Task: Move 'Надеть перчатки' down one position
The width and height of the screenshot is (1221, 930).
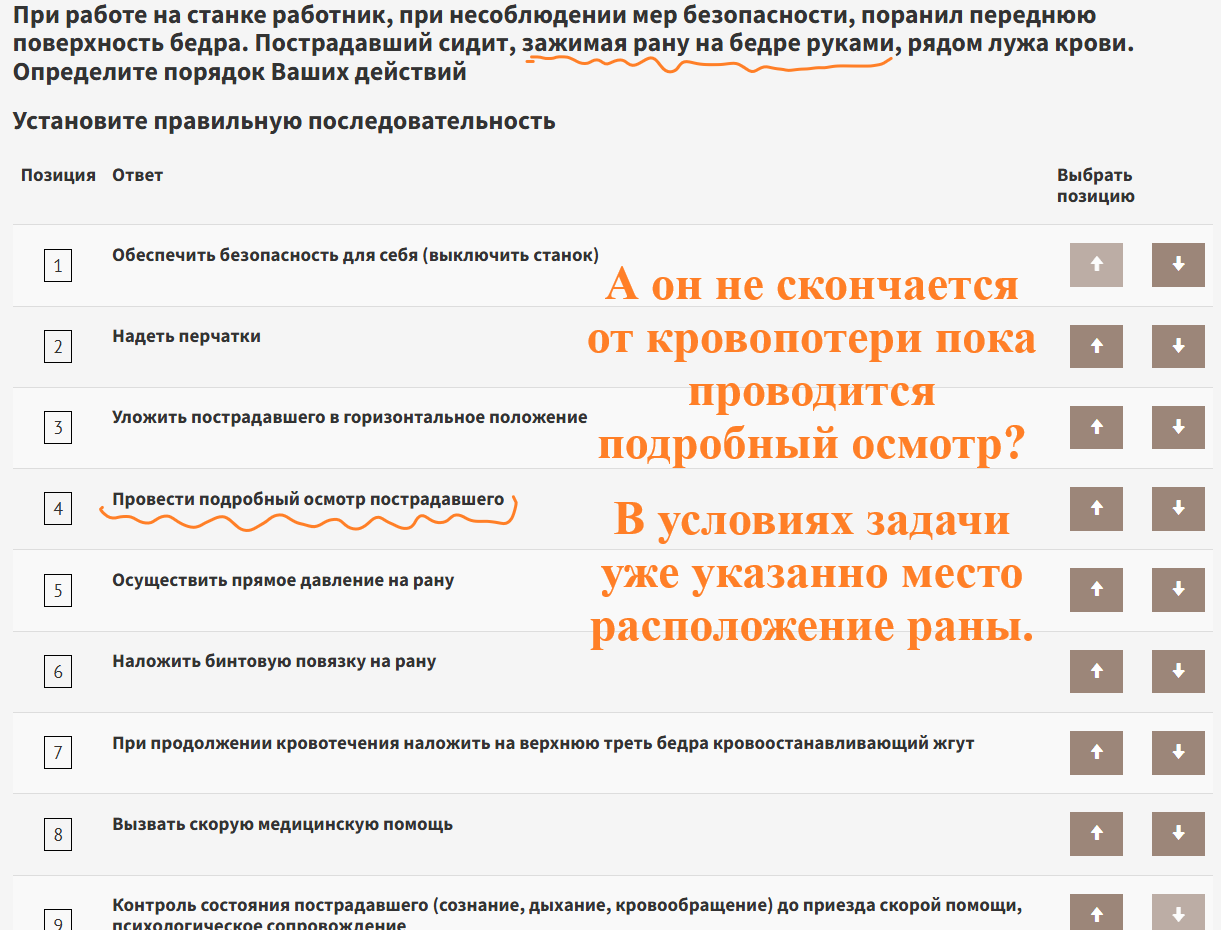Action: click(1178, 346)
